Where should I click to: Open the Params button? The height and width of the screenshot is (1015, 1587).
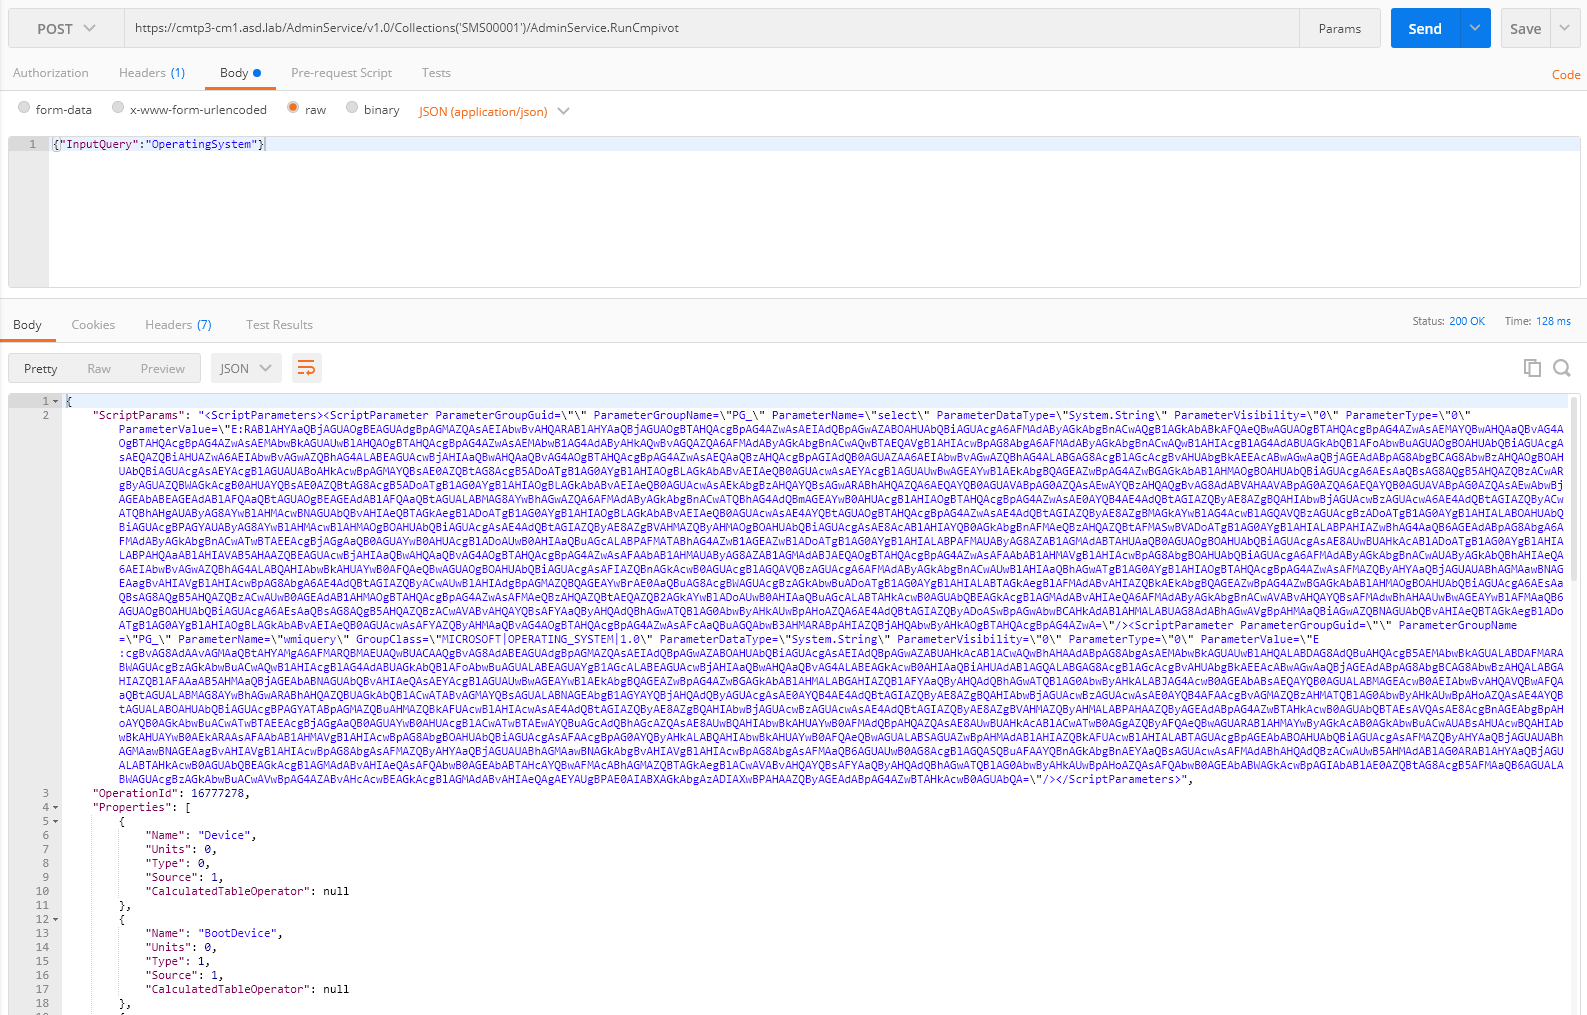coord(1339,29)
